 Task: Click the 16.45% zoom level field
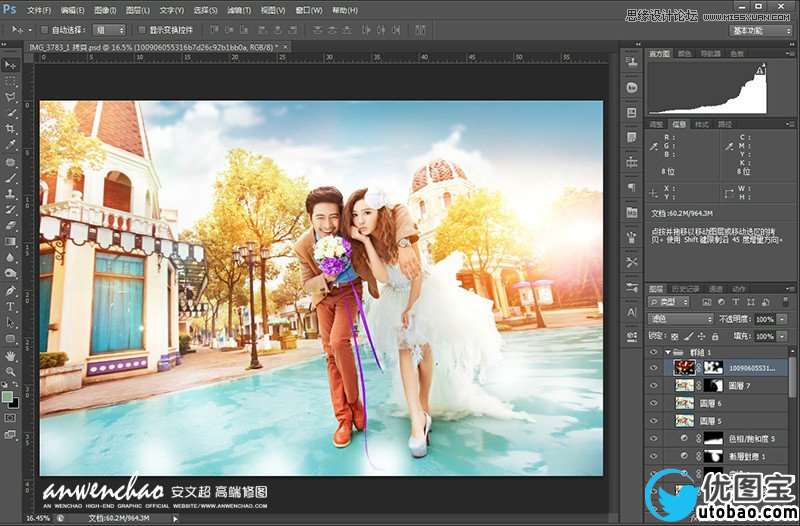(38, 518)
